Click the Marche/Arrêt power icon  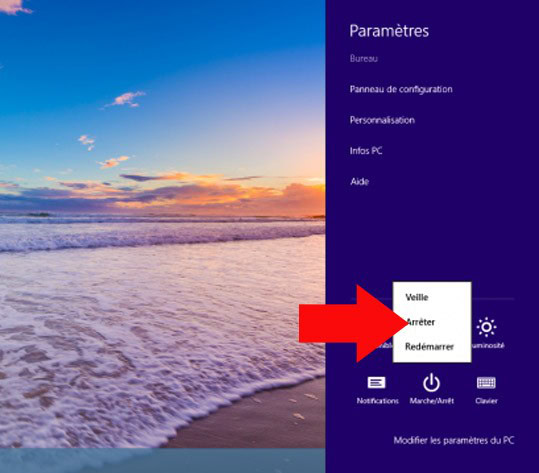click(x=431, y=383)
